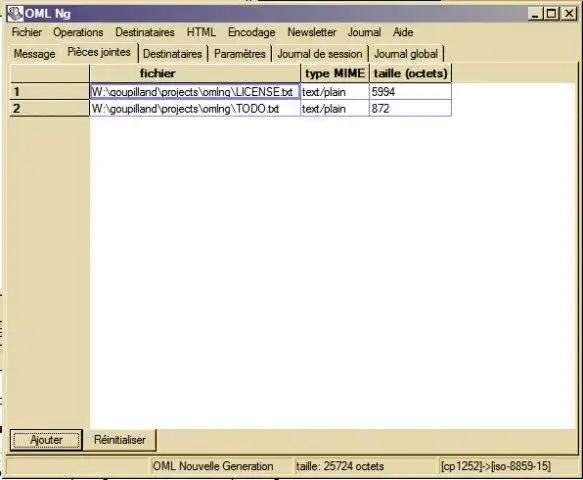
Task: Open the Encodage menu
Action: 251,32
